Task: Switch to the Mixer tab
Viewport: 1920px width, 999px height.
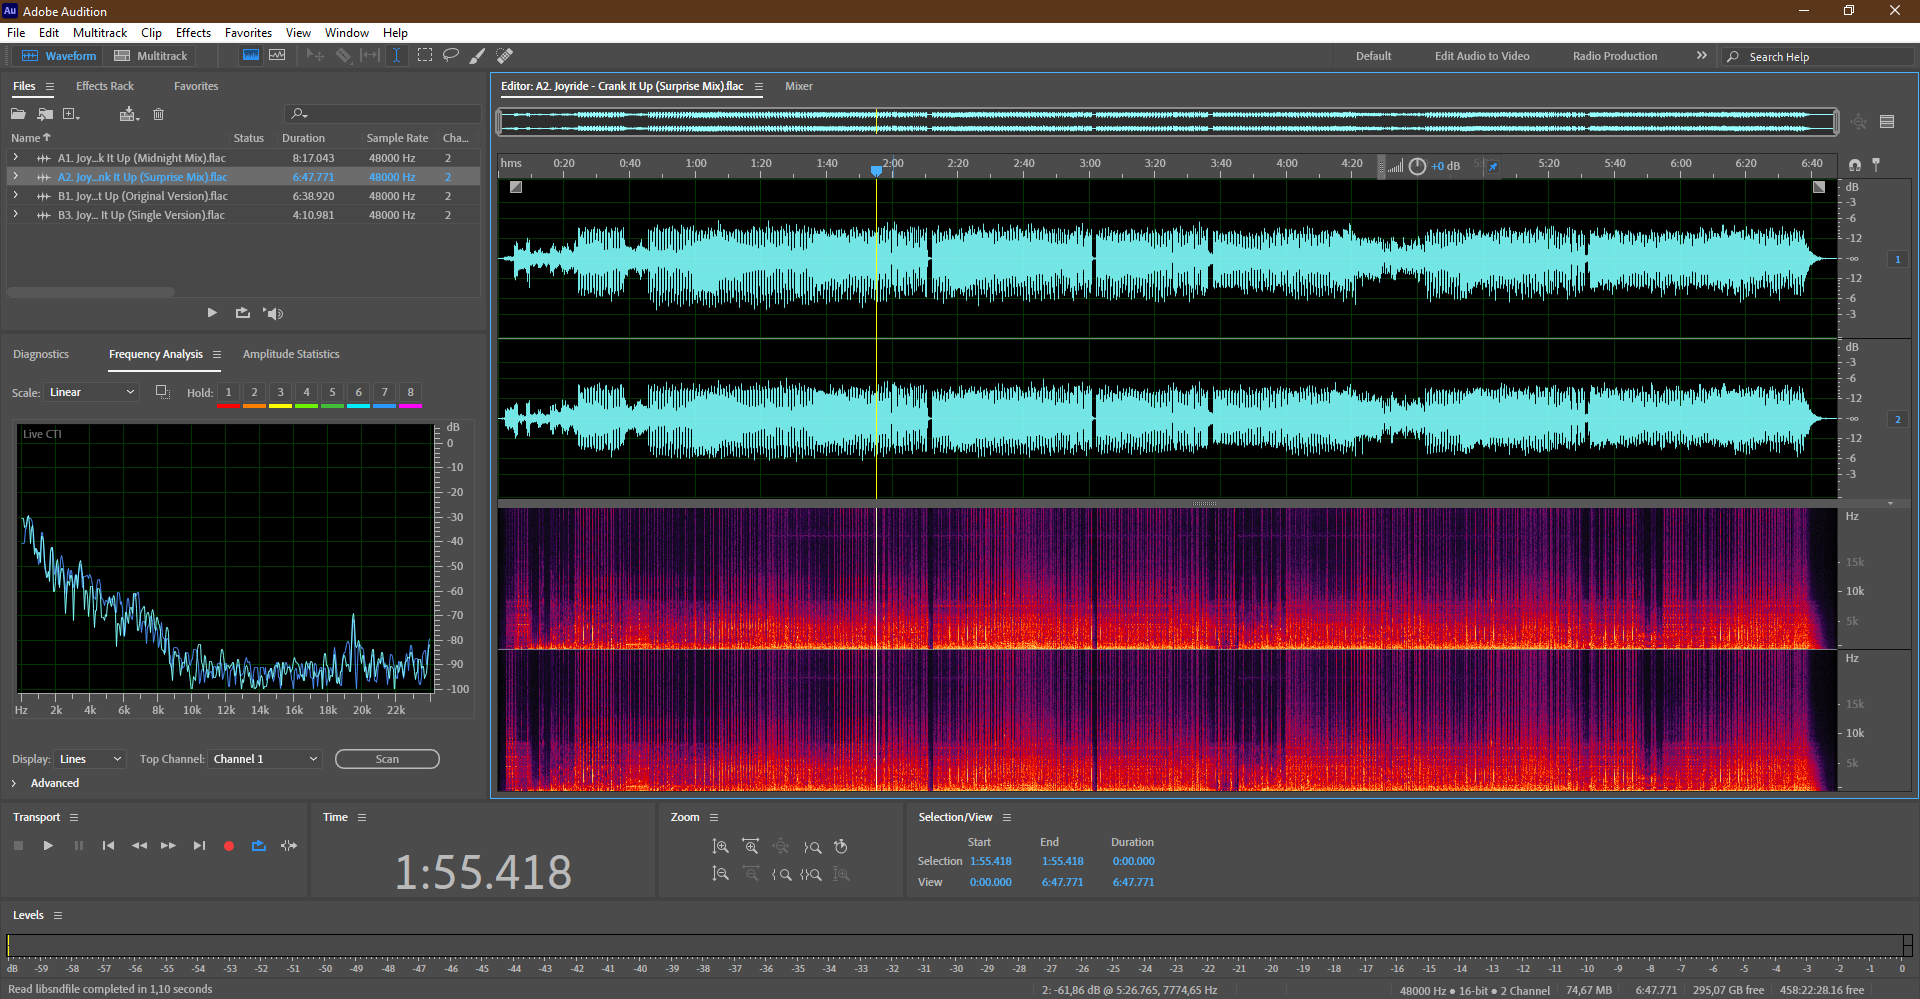Action: click(x=799, y=86)
